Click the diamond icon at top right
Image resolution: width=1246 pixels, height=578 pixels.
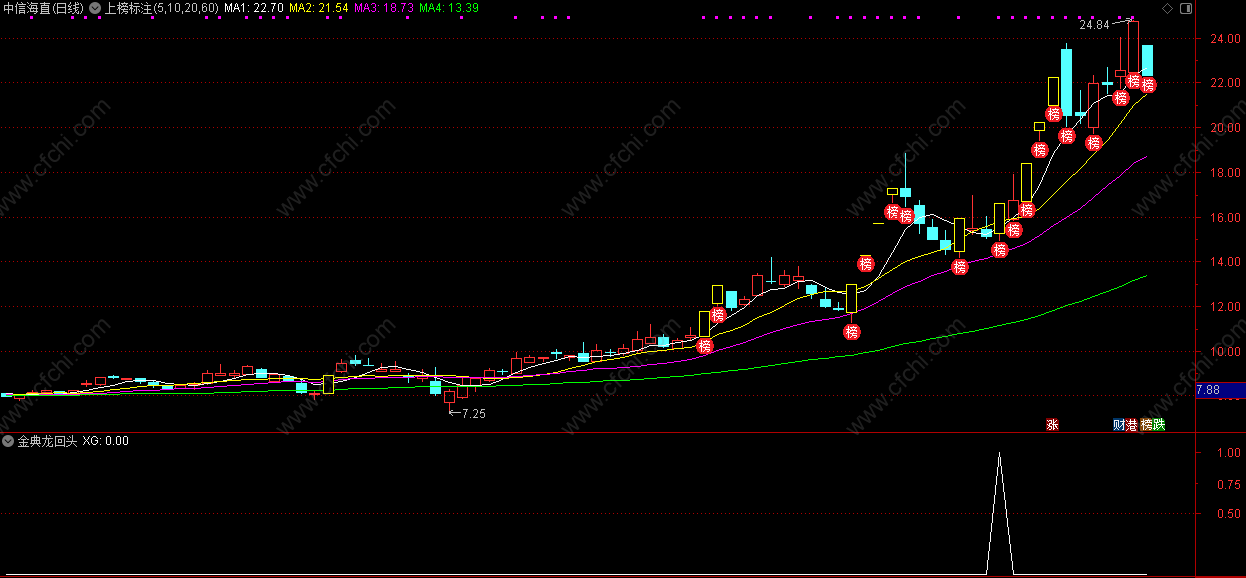tap(1167, 8)
